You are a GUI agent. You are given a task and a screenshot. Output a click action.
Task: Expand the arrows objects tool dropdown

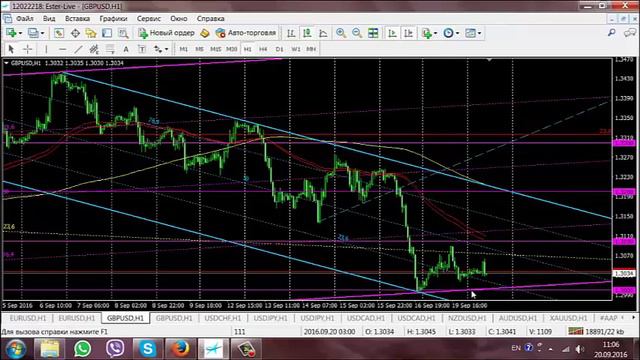click(x=166, y=49)
